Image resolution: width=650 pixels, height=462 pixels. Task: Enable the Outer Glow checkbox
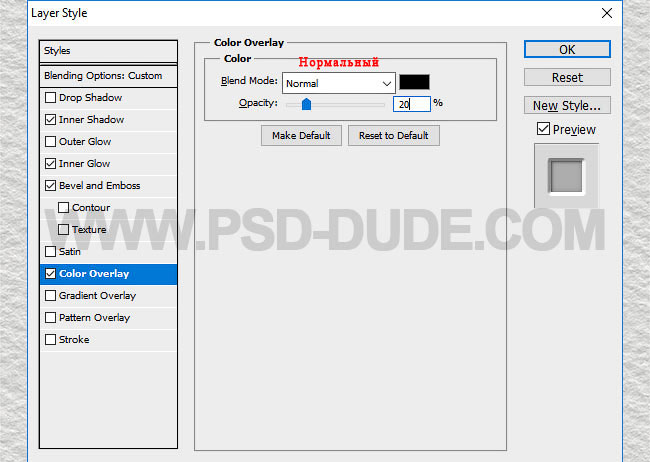pyautogui.click(x=50, y=141)
